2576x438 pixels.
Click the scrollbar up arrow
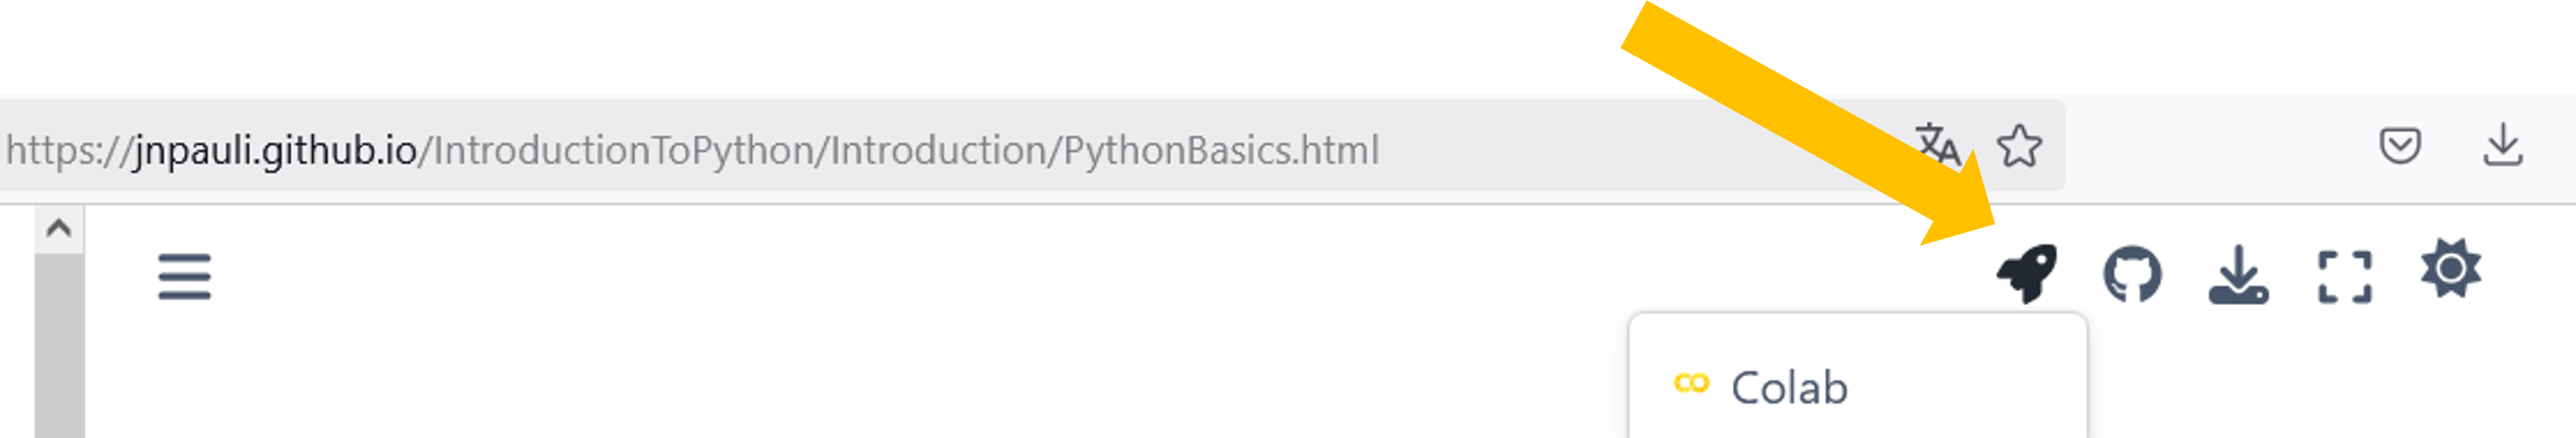click(x=59, y=228)
